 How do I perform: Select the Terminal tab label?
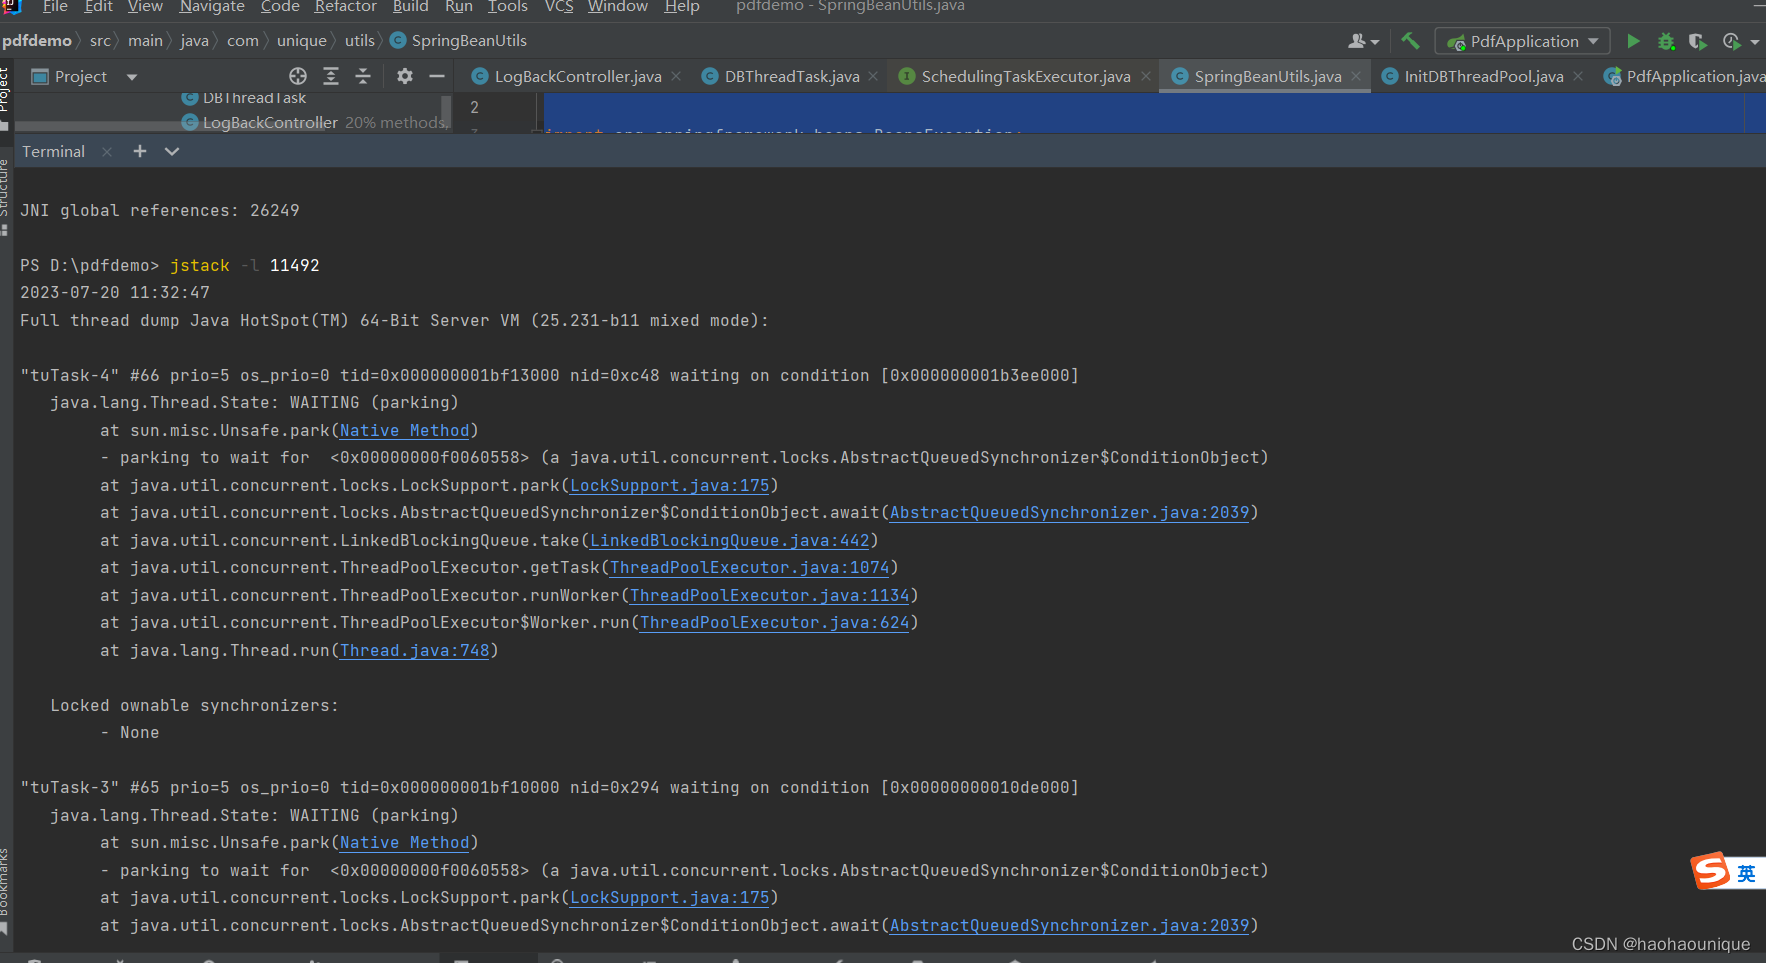coord(54,151)
